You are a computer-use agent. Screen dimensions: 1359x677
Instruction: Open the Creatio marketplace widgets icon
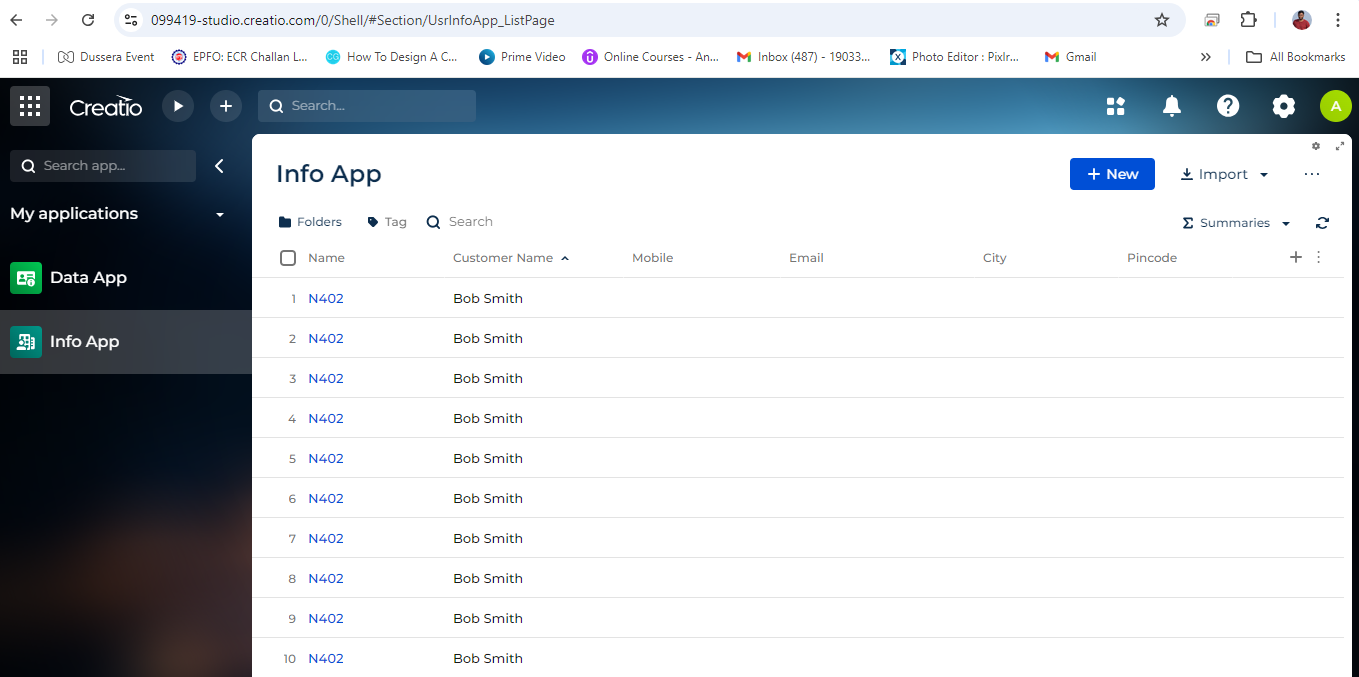pyautogui.click(x=1116, y=106)
